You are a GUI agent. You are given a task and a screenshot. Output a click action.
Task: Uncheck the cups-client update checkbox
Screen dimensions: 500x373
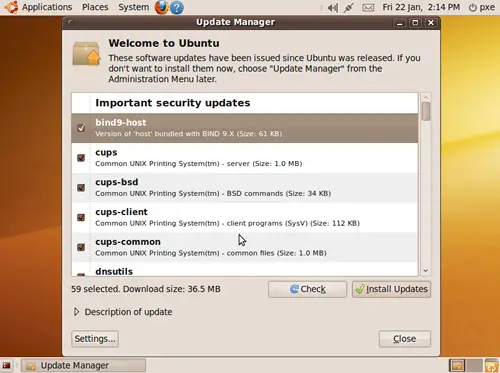81,217
